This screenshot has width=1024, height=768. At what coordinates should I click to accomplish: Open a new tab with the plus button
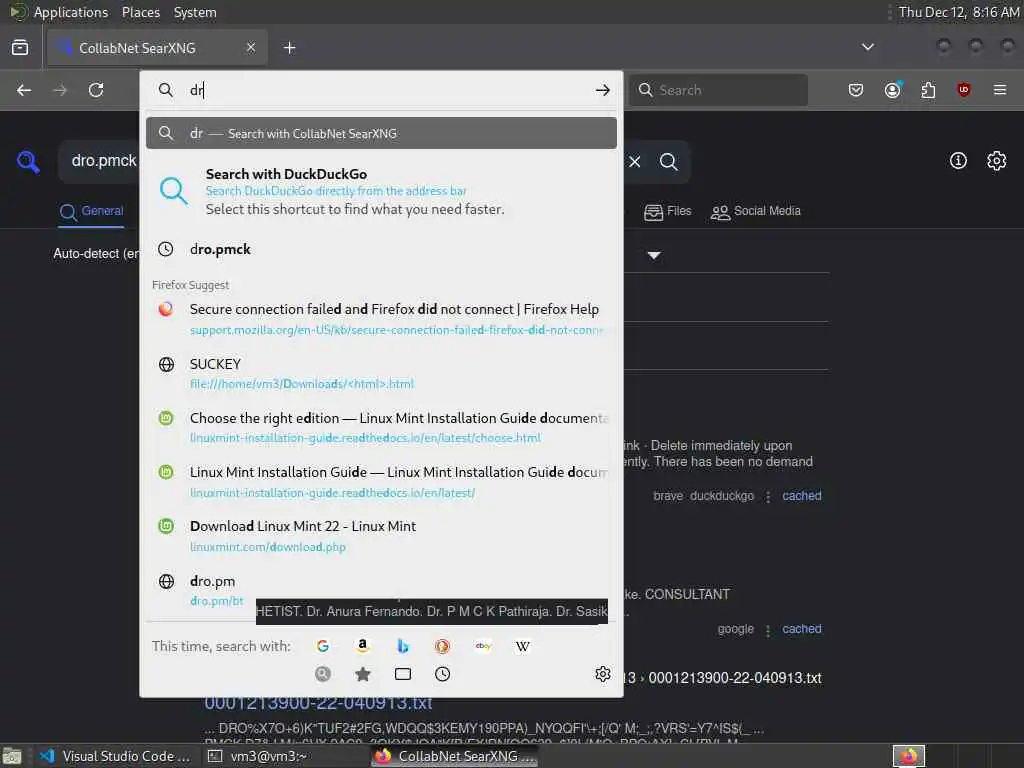(x=290, y=48)
